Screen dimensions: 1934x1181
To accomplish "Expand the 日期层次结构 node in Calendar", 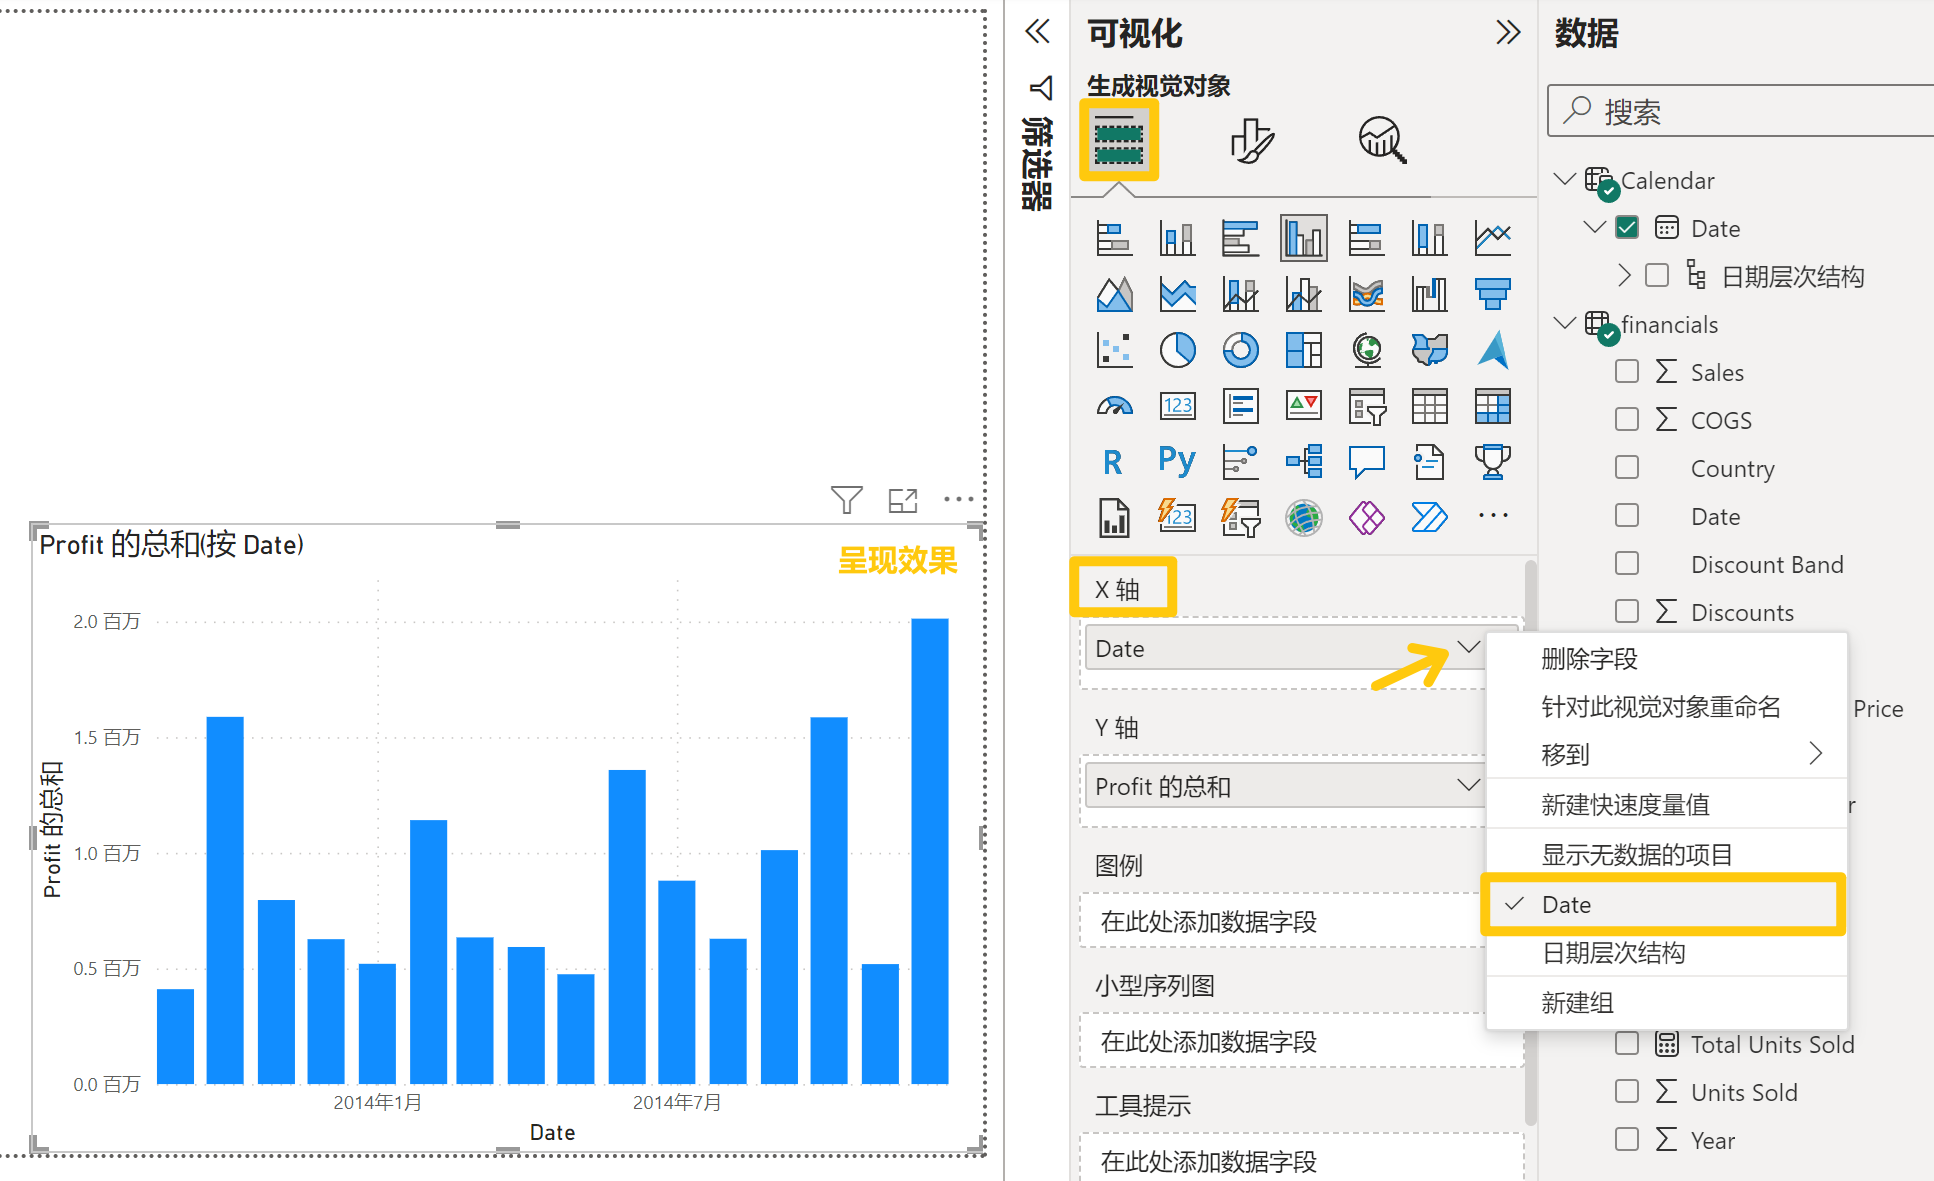I will coord(1624,275).
